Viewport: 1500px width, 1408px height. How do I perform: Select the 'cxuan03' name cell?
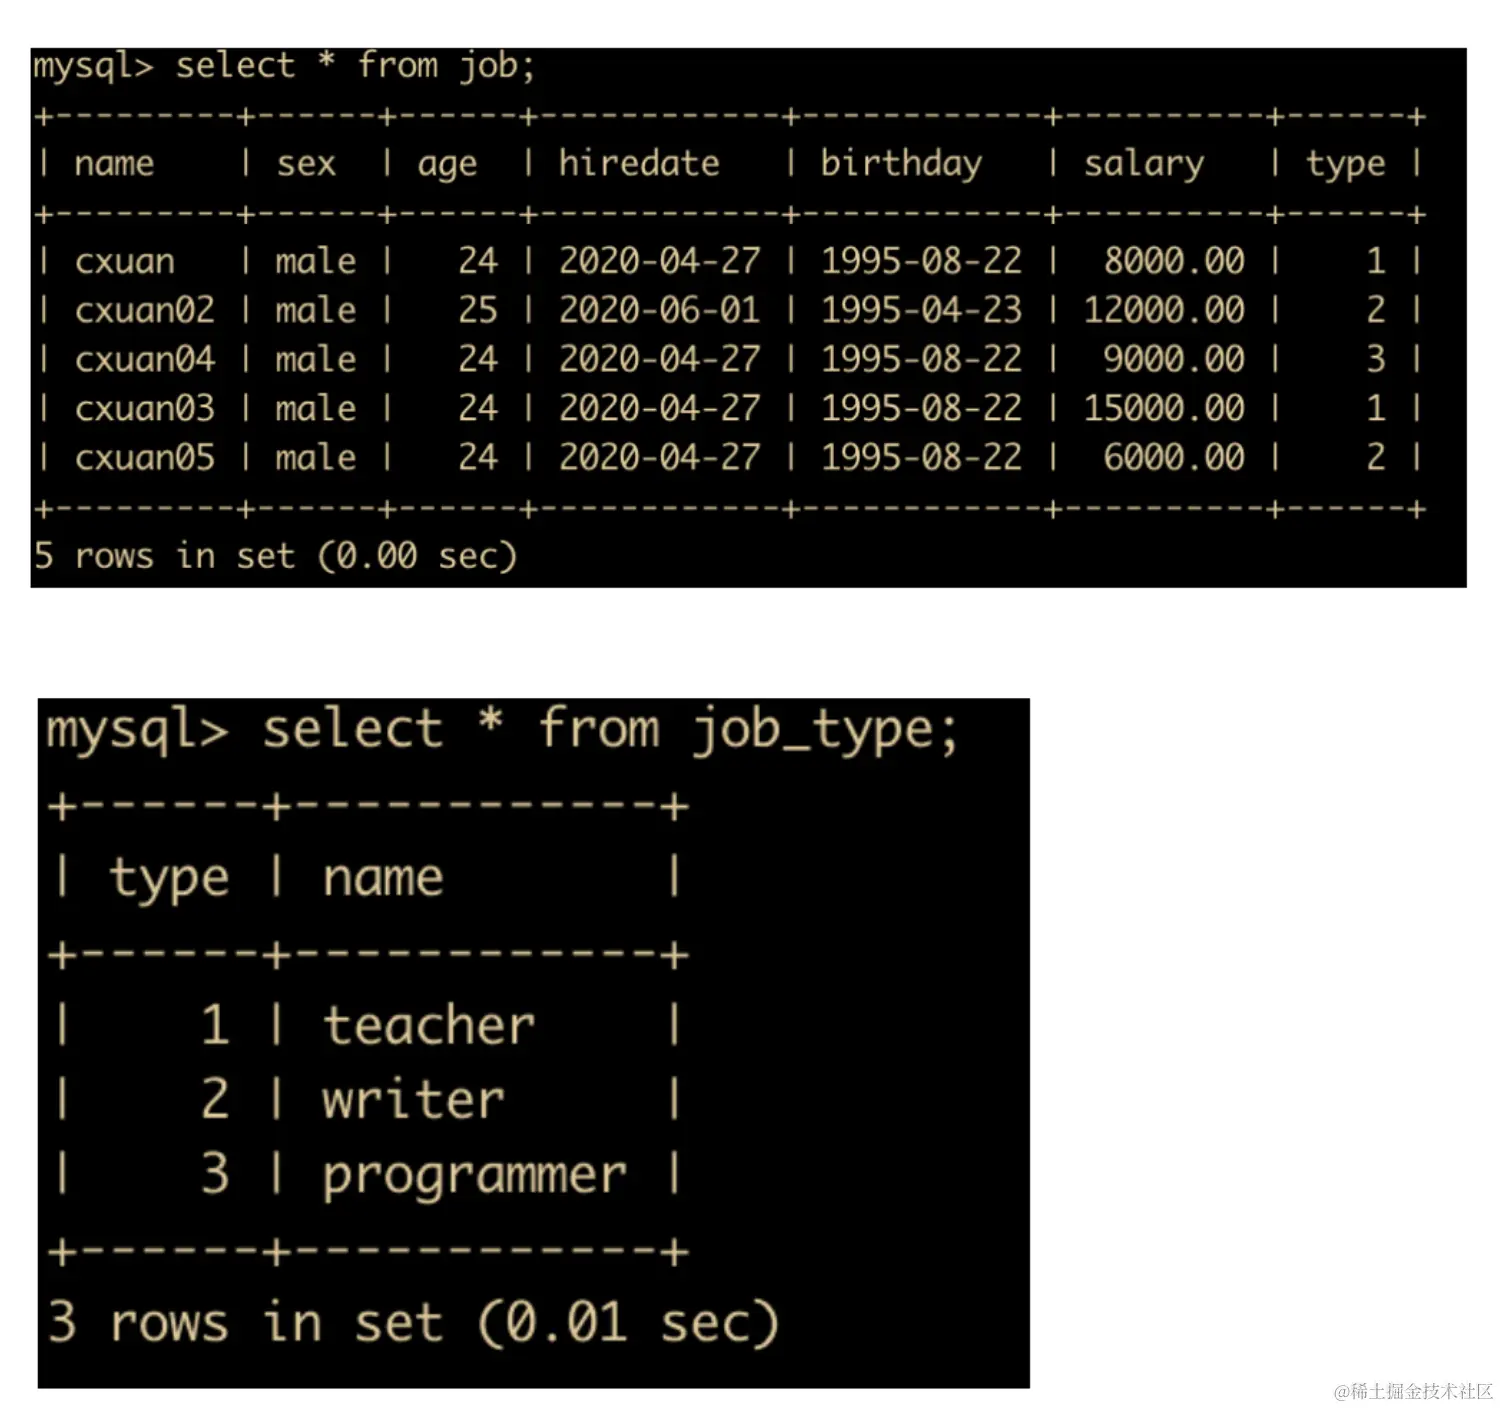[x=145, y=408]
